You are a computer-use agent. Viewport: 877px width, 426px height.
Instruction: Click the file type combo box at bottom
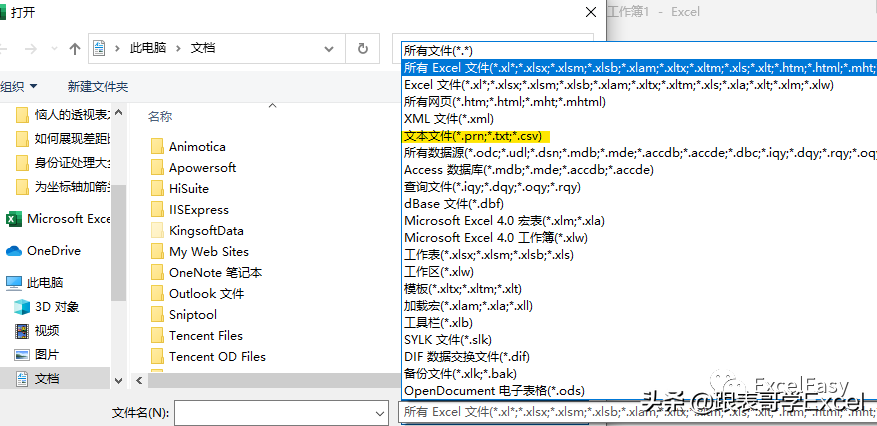pos(637,413)
